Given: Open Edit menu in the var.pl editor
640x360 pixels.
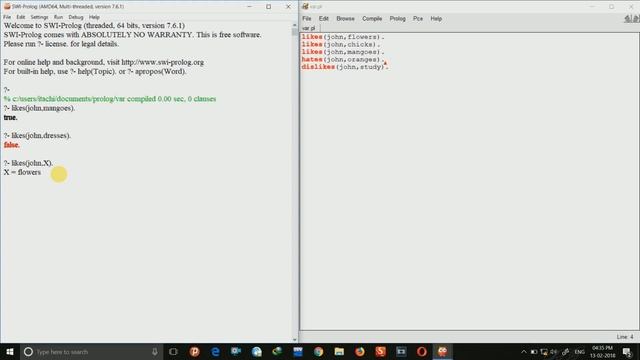Looking at the screenshot, I should click(324, 19).
